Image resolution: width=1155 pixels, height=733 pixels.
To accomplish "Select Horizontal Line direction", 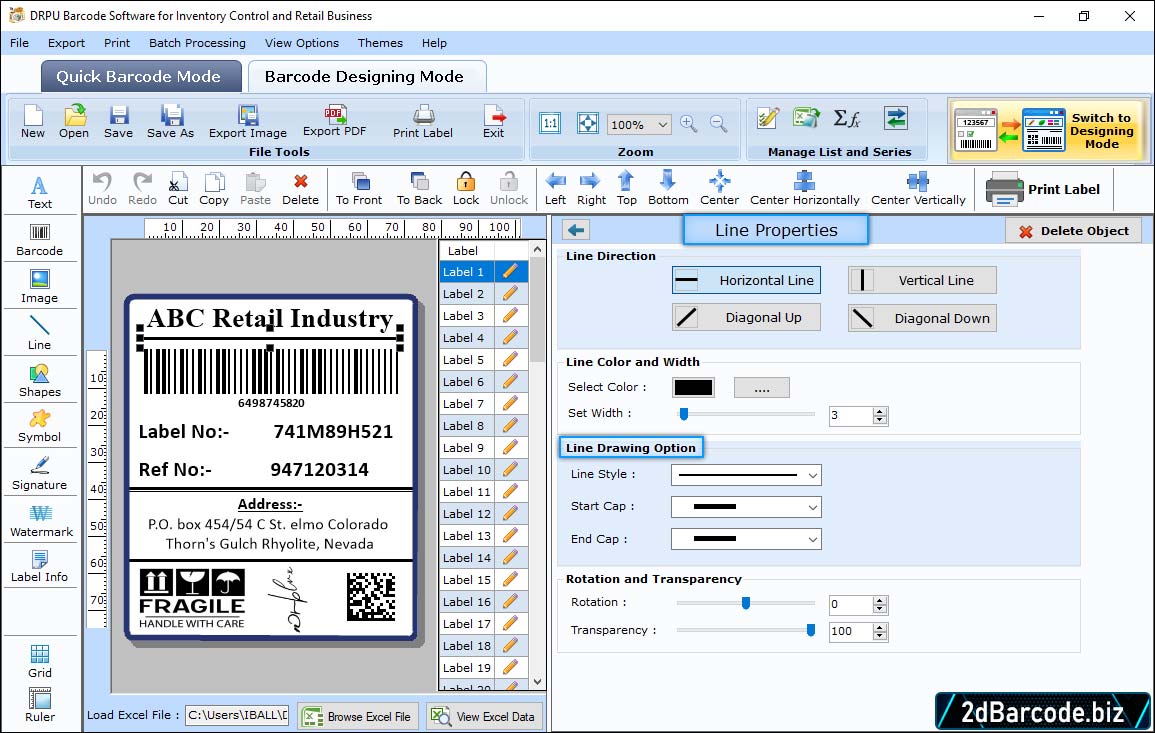I will pyautogui.click(x=746, y=280).
